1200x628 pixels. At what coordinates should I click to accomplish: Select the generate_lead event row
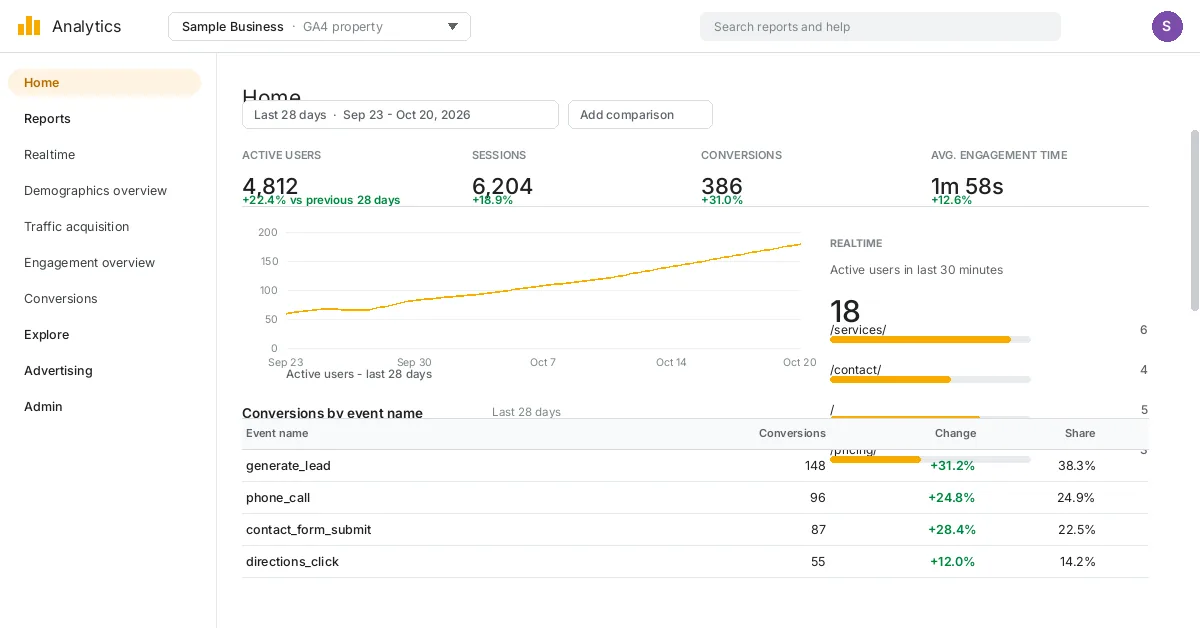coord(695,466)
